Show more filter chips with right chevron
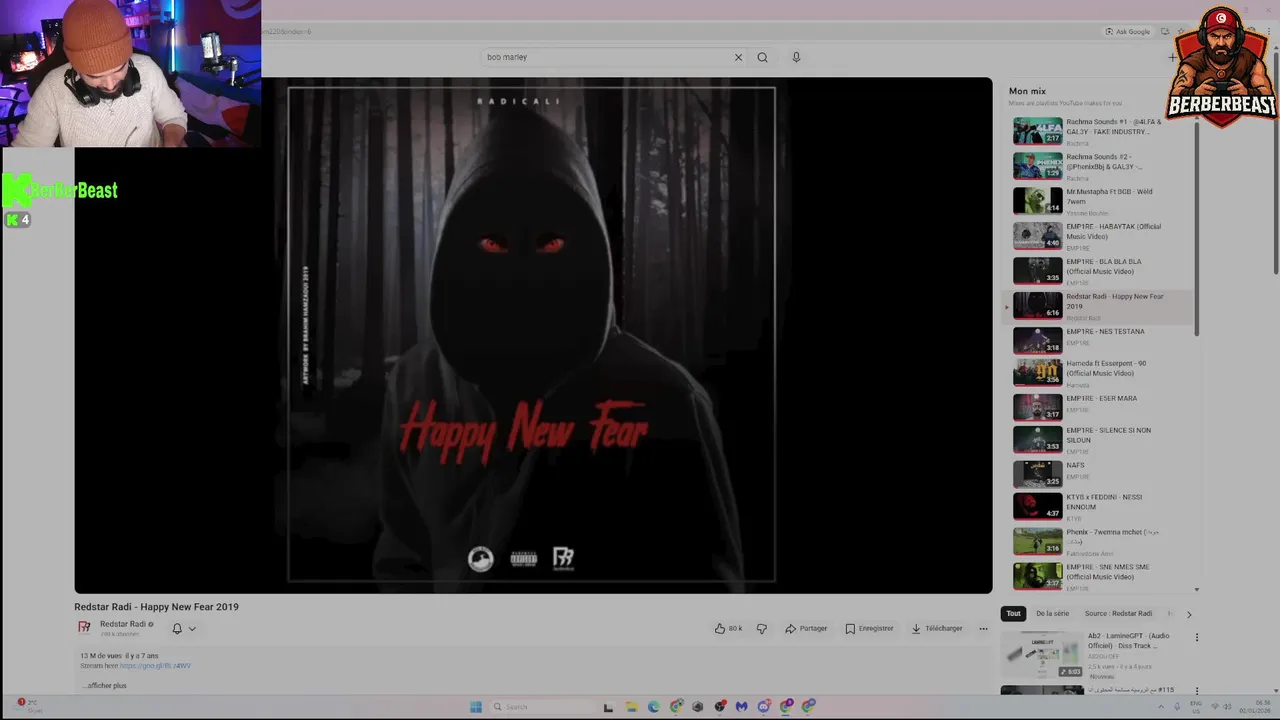Screen dimensions: 1280x720 [1189, 614]
